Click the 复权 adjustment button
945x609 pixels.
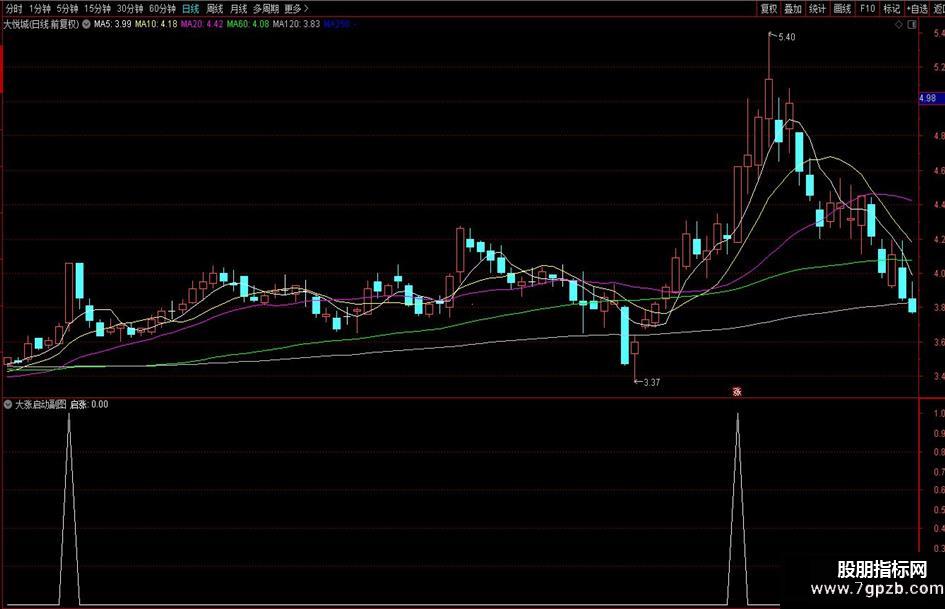pos(768,8)
